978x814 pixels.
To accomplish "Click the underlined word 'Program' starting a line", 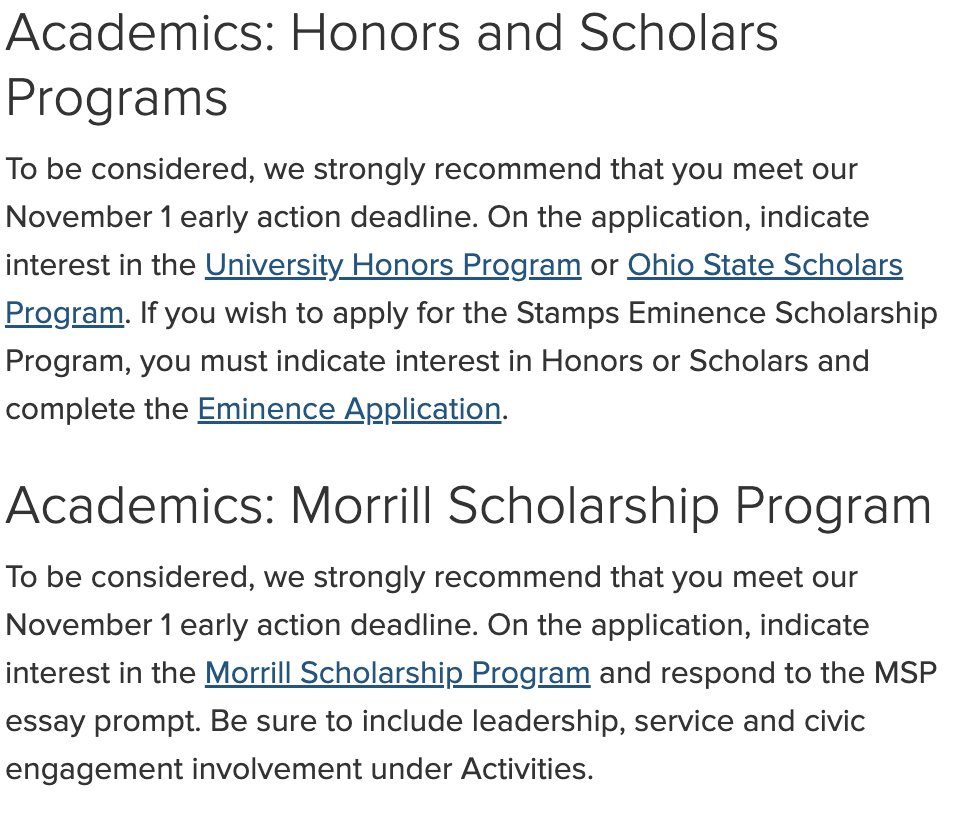I will point(64,313).
